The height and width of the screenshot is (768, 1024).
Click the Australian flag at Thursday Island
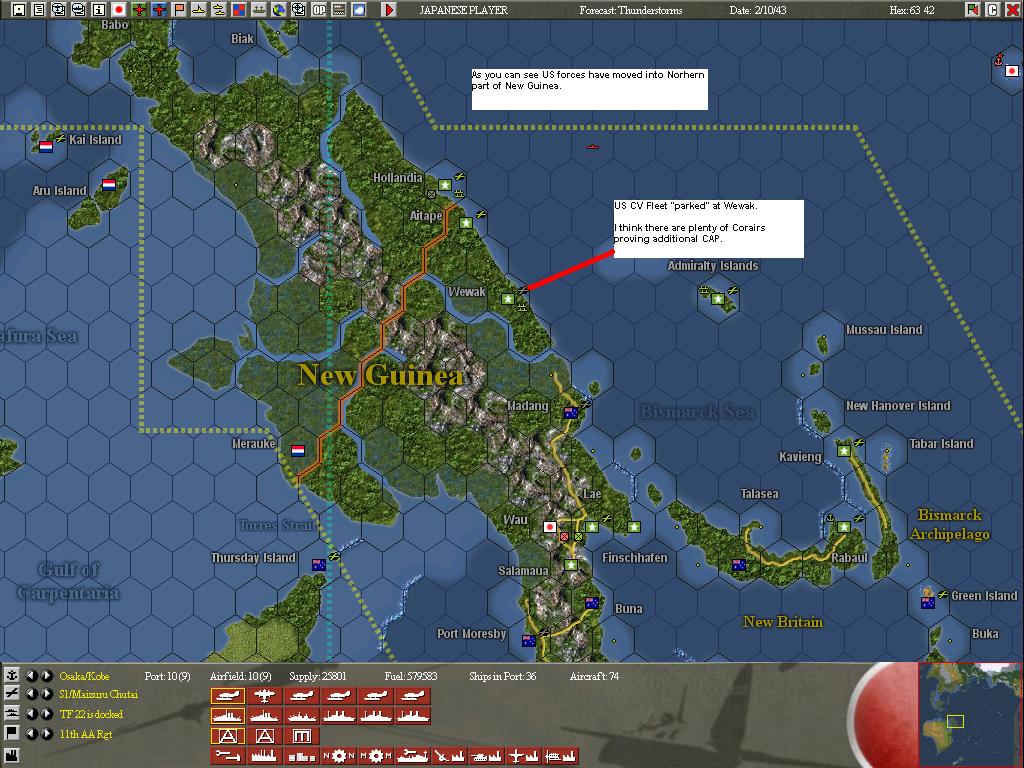pyautogui.click(x=319, y=565)
